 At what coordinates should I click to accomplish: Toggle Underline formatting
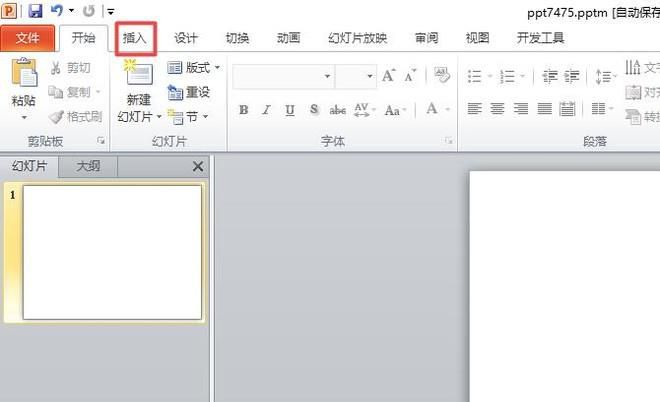tap(290, 110)
